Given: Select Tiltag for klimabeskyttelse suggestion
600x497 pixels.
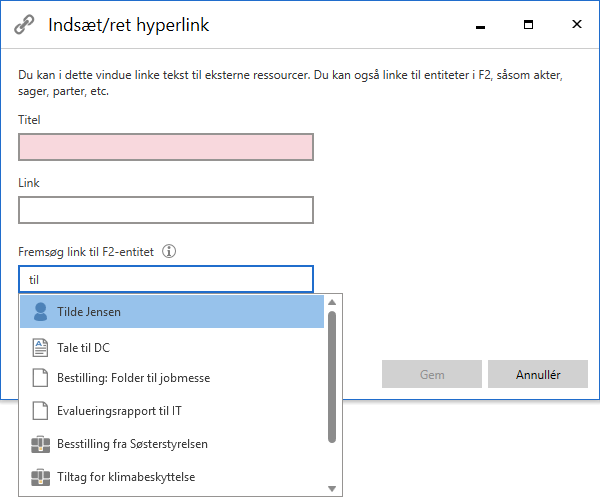Looking at the screenshot, I should tap(172, 477).
